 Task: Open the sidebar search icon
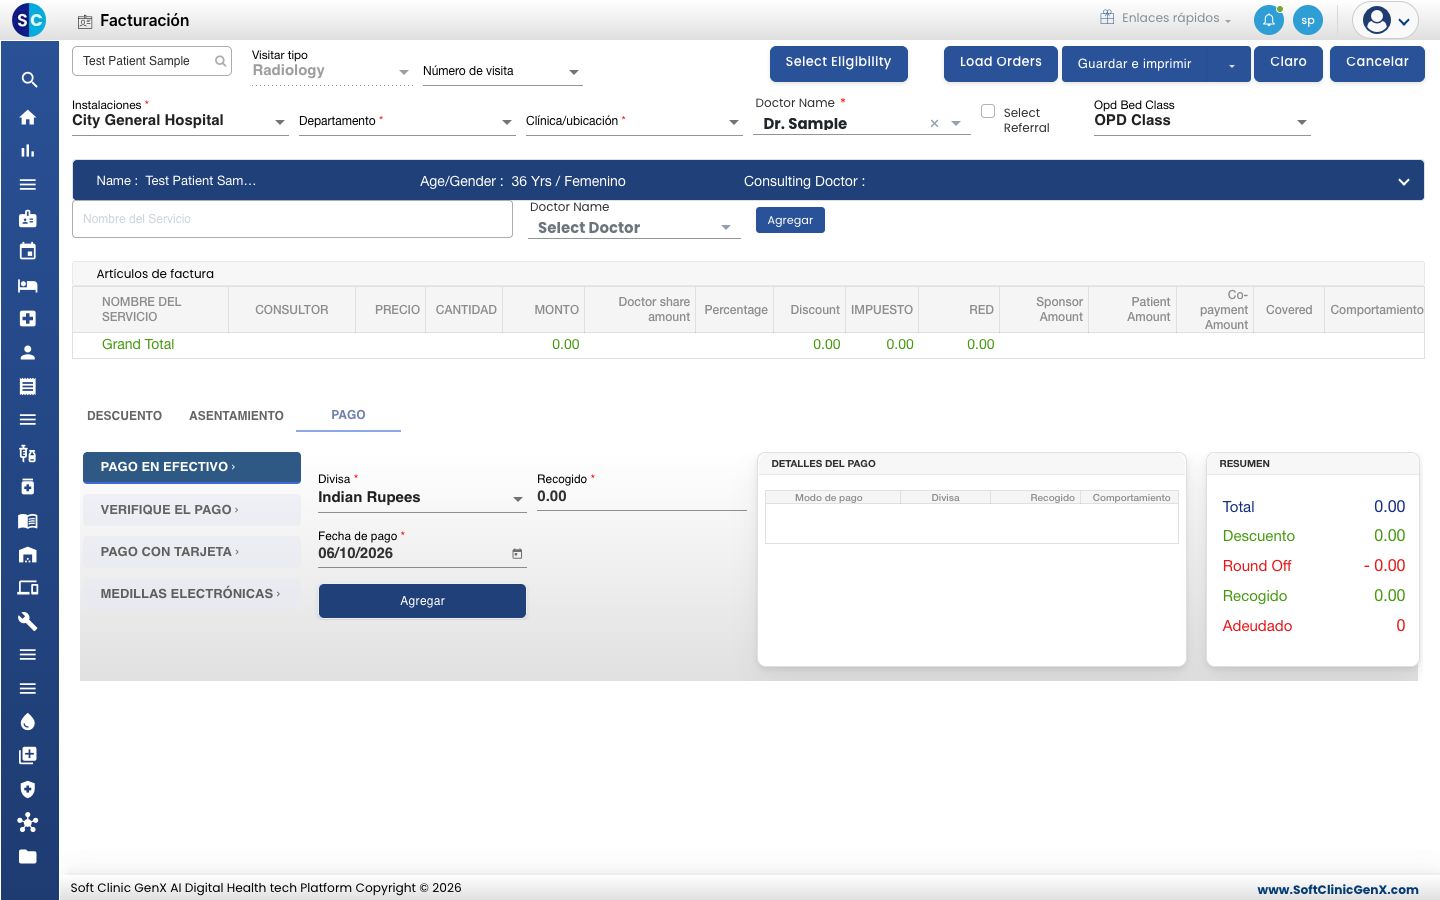[x=29, y=80]
